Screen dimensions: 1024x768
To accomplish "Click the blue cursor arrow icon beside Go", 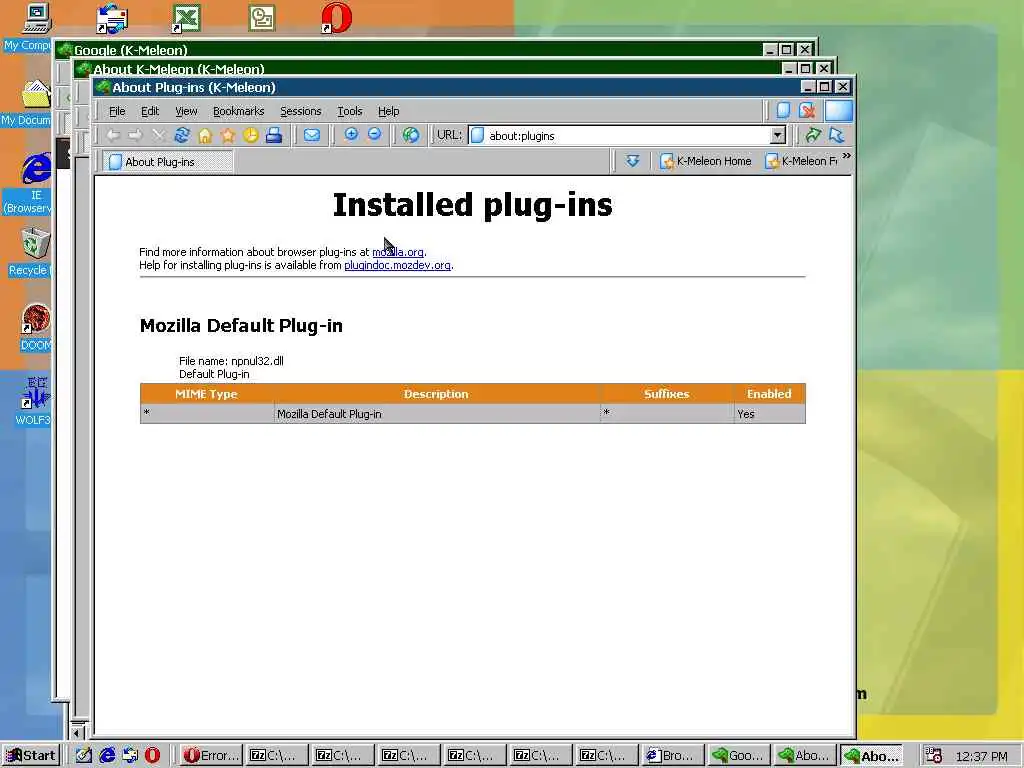I will pos(837,135).
